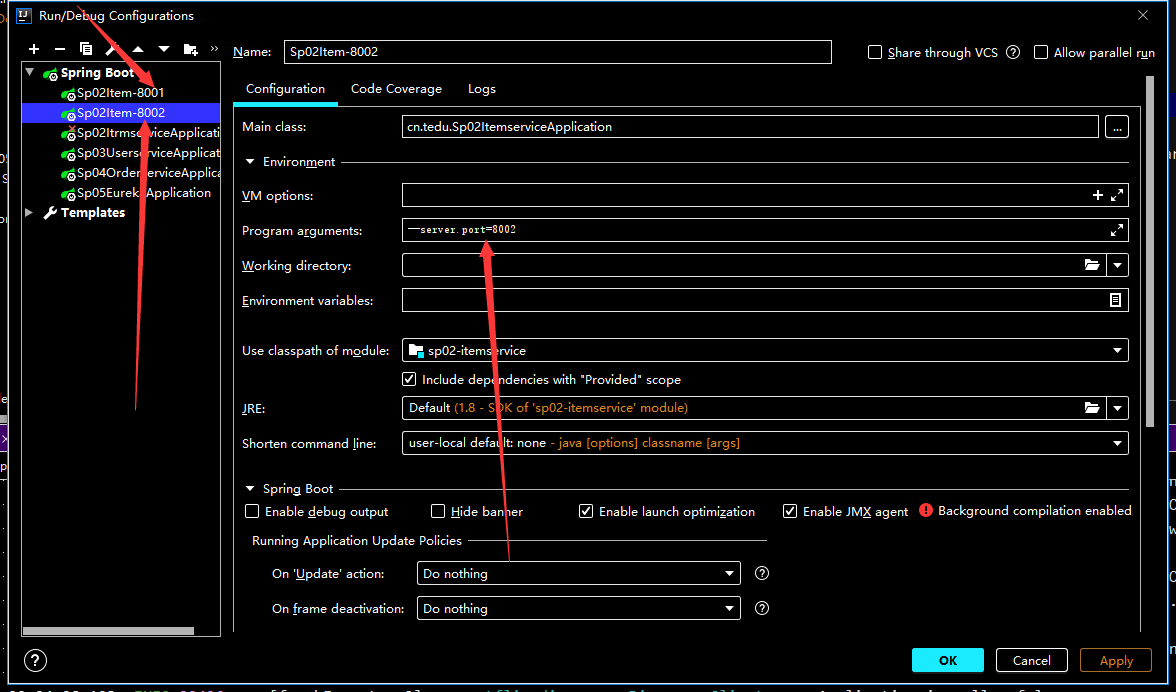Switch to the Logs tab
This screenshot has width=1176, height=692.
(x=482, y=88)
